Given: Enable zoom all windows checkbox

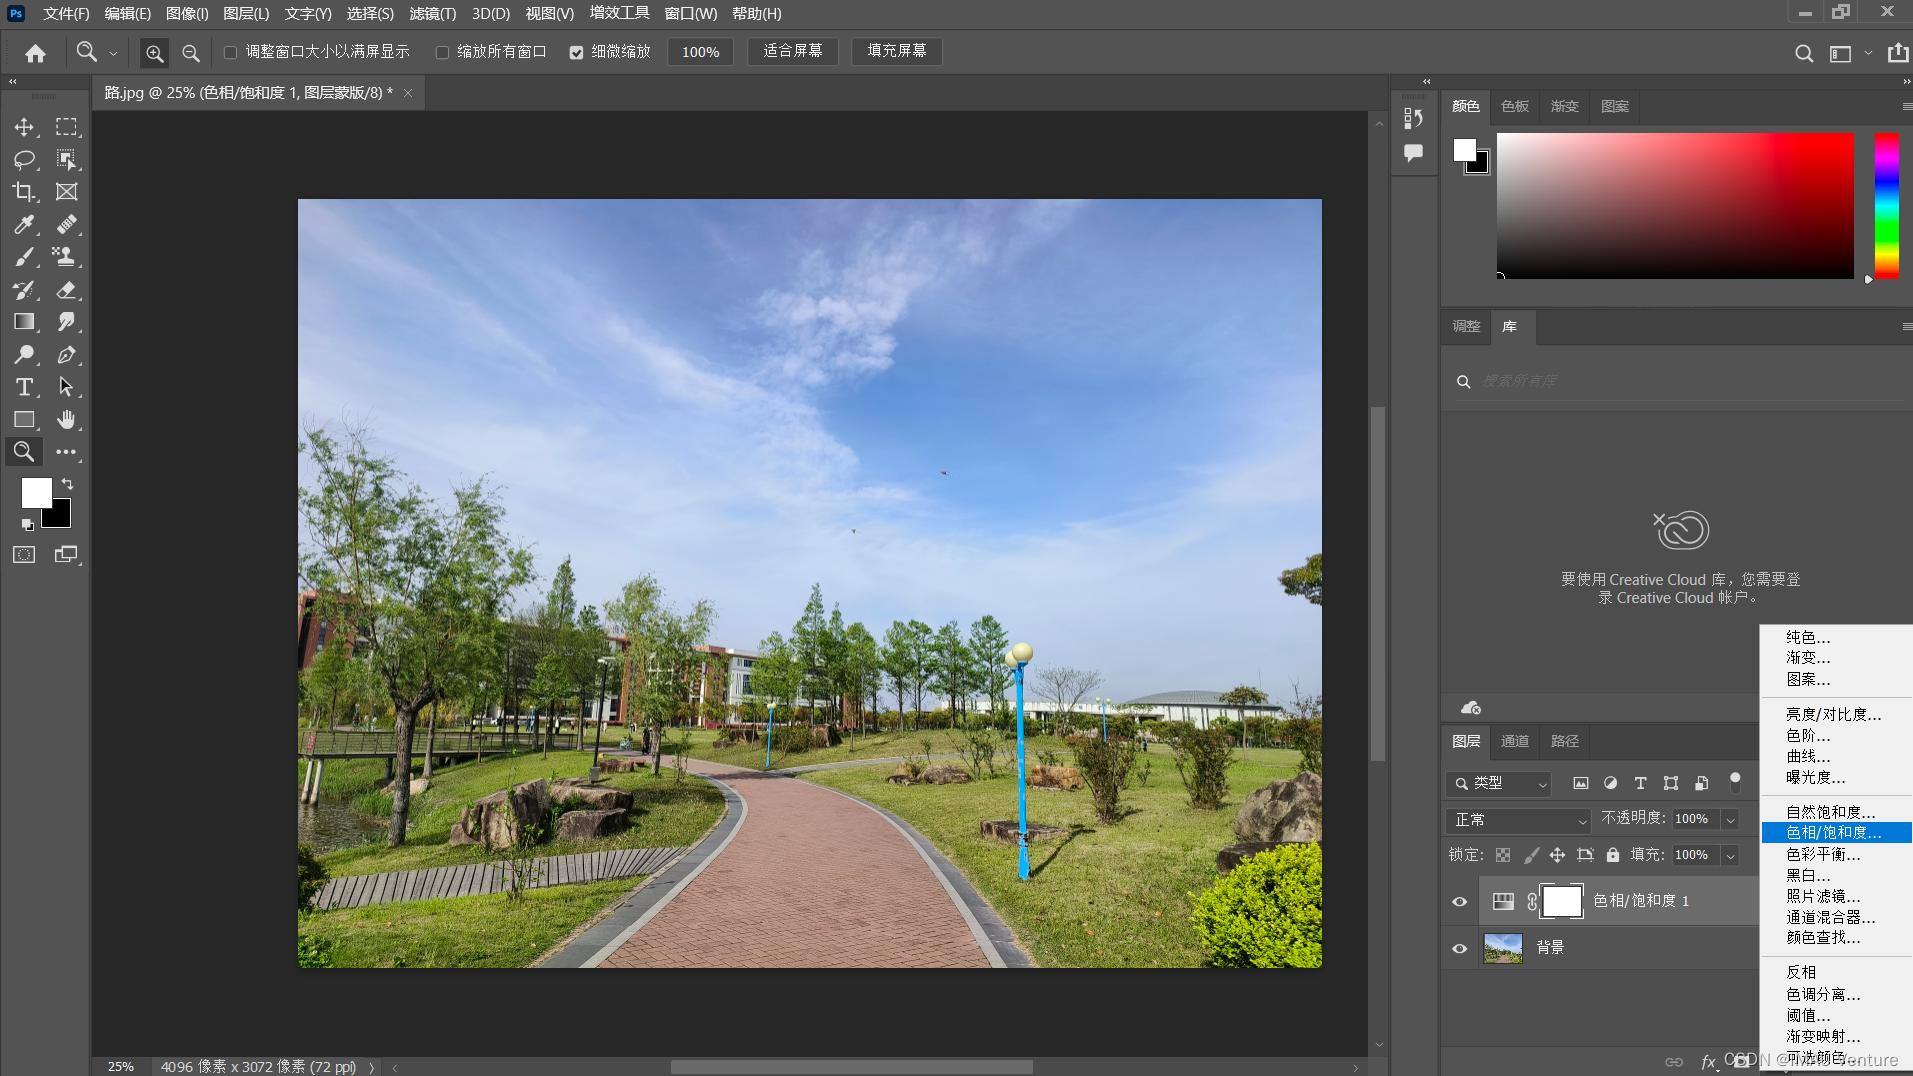Looking at the screenshot, I should (x=442, y=52).
